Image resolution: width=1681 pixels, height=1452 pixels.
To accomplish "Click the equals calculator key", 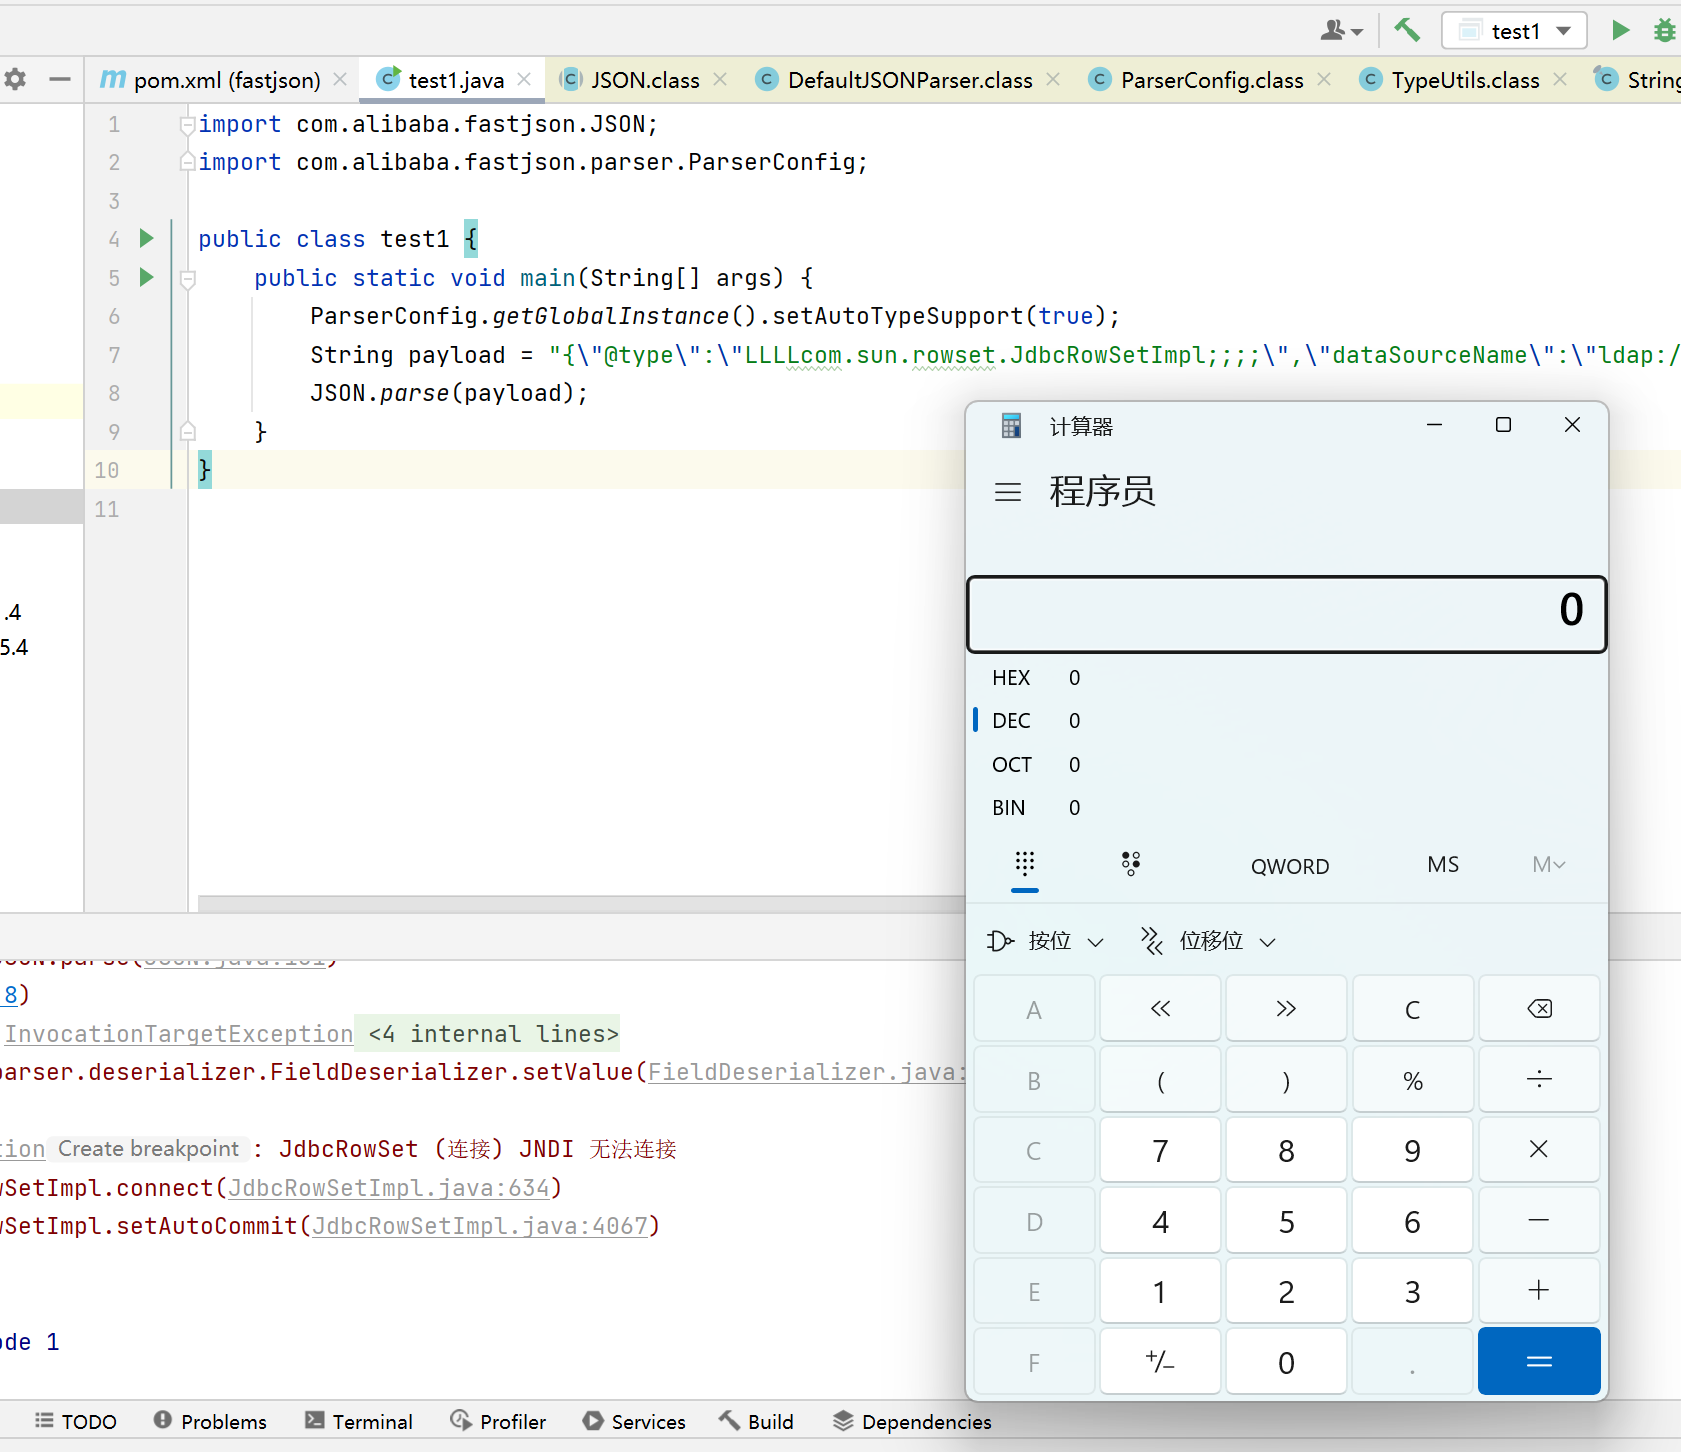I will (1539, 1361).
